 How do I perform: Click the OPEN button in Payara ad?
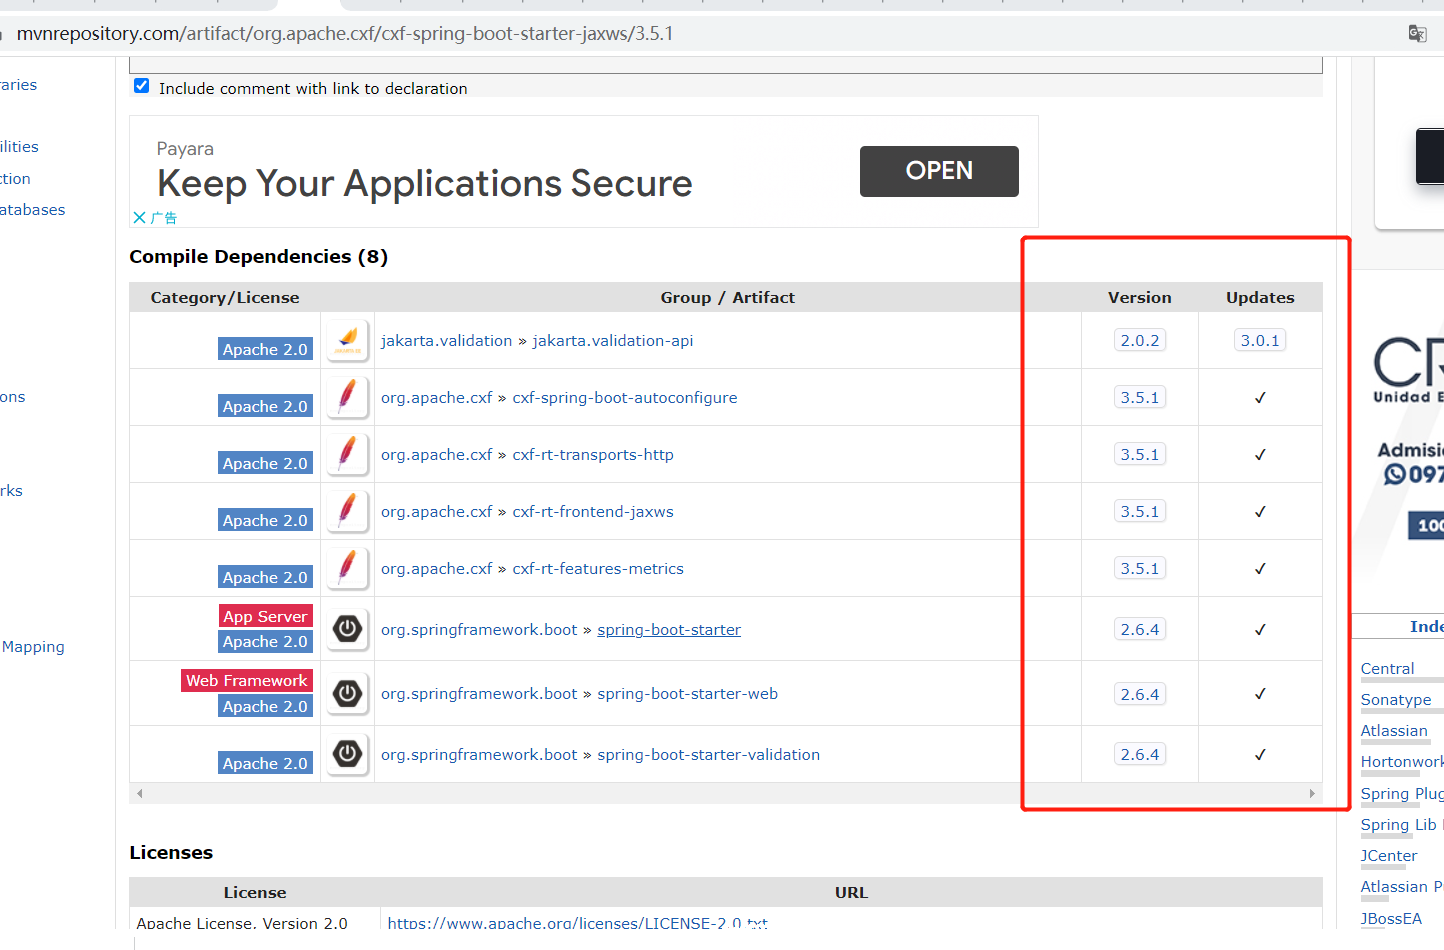tap(939, 171)
